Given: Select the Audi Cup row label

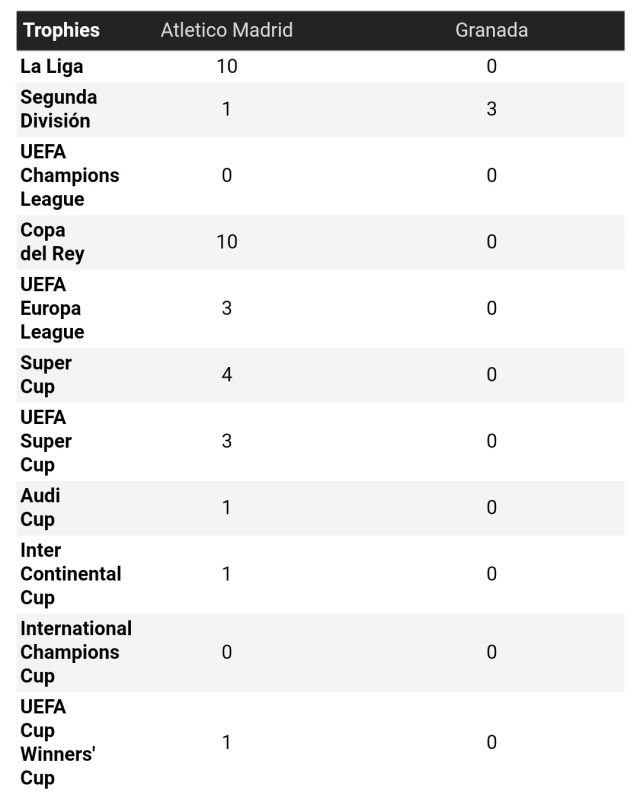Looking at the screenshot, I should [40, 507].
